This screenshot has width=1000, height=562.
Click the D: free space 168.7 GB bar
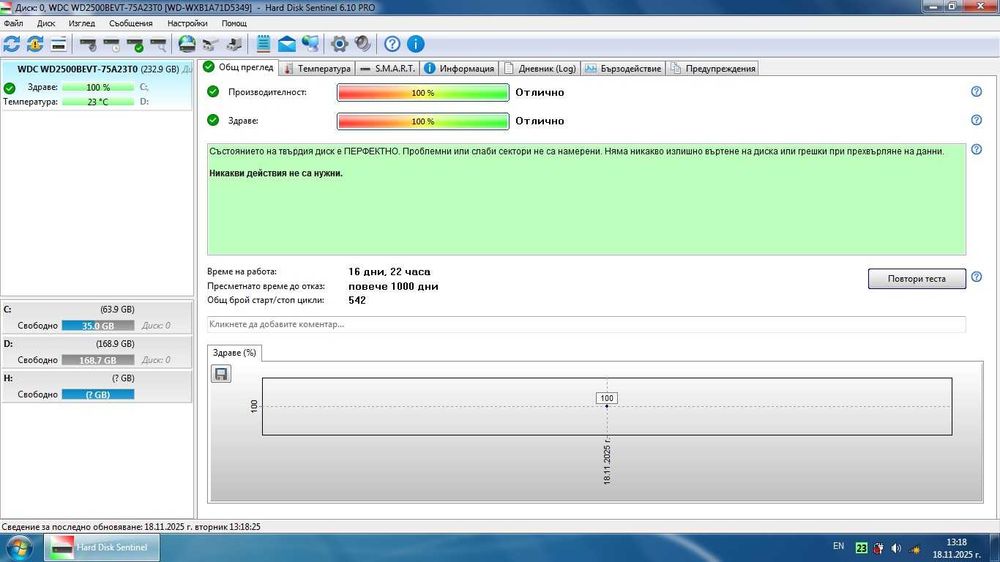click(x=98, y=360)
